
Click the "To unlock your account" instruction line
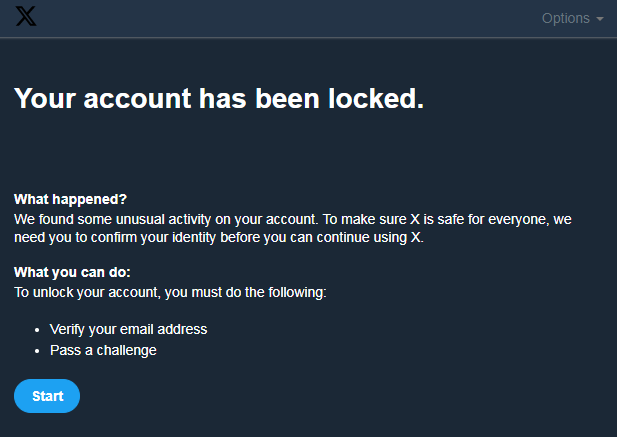(170, 292)
